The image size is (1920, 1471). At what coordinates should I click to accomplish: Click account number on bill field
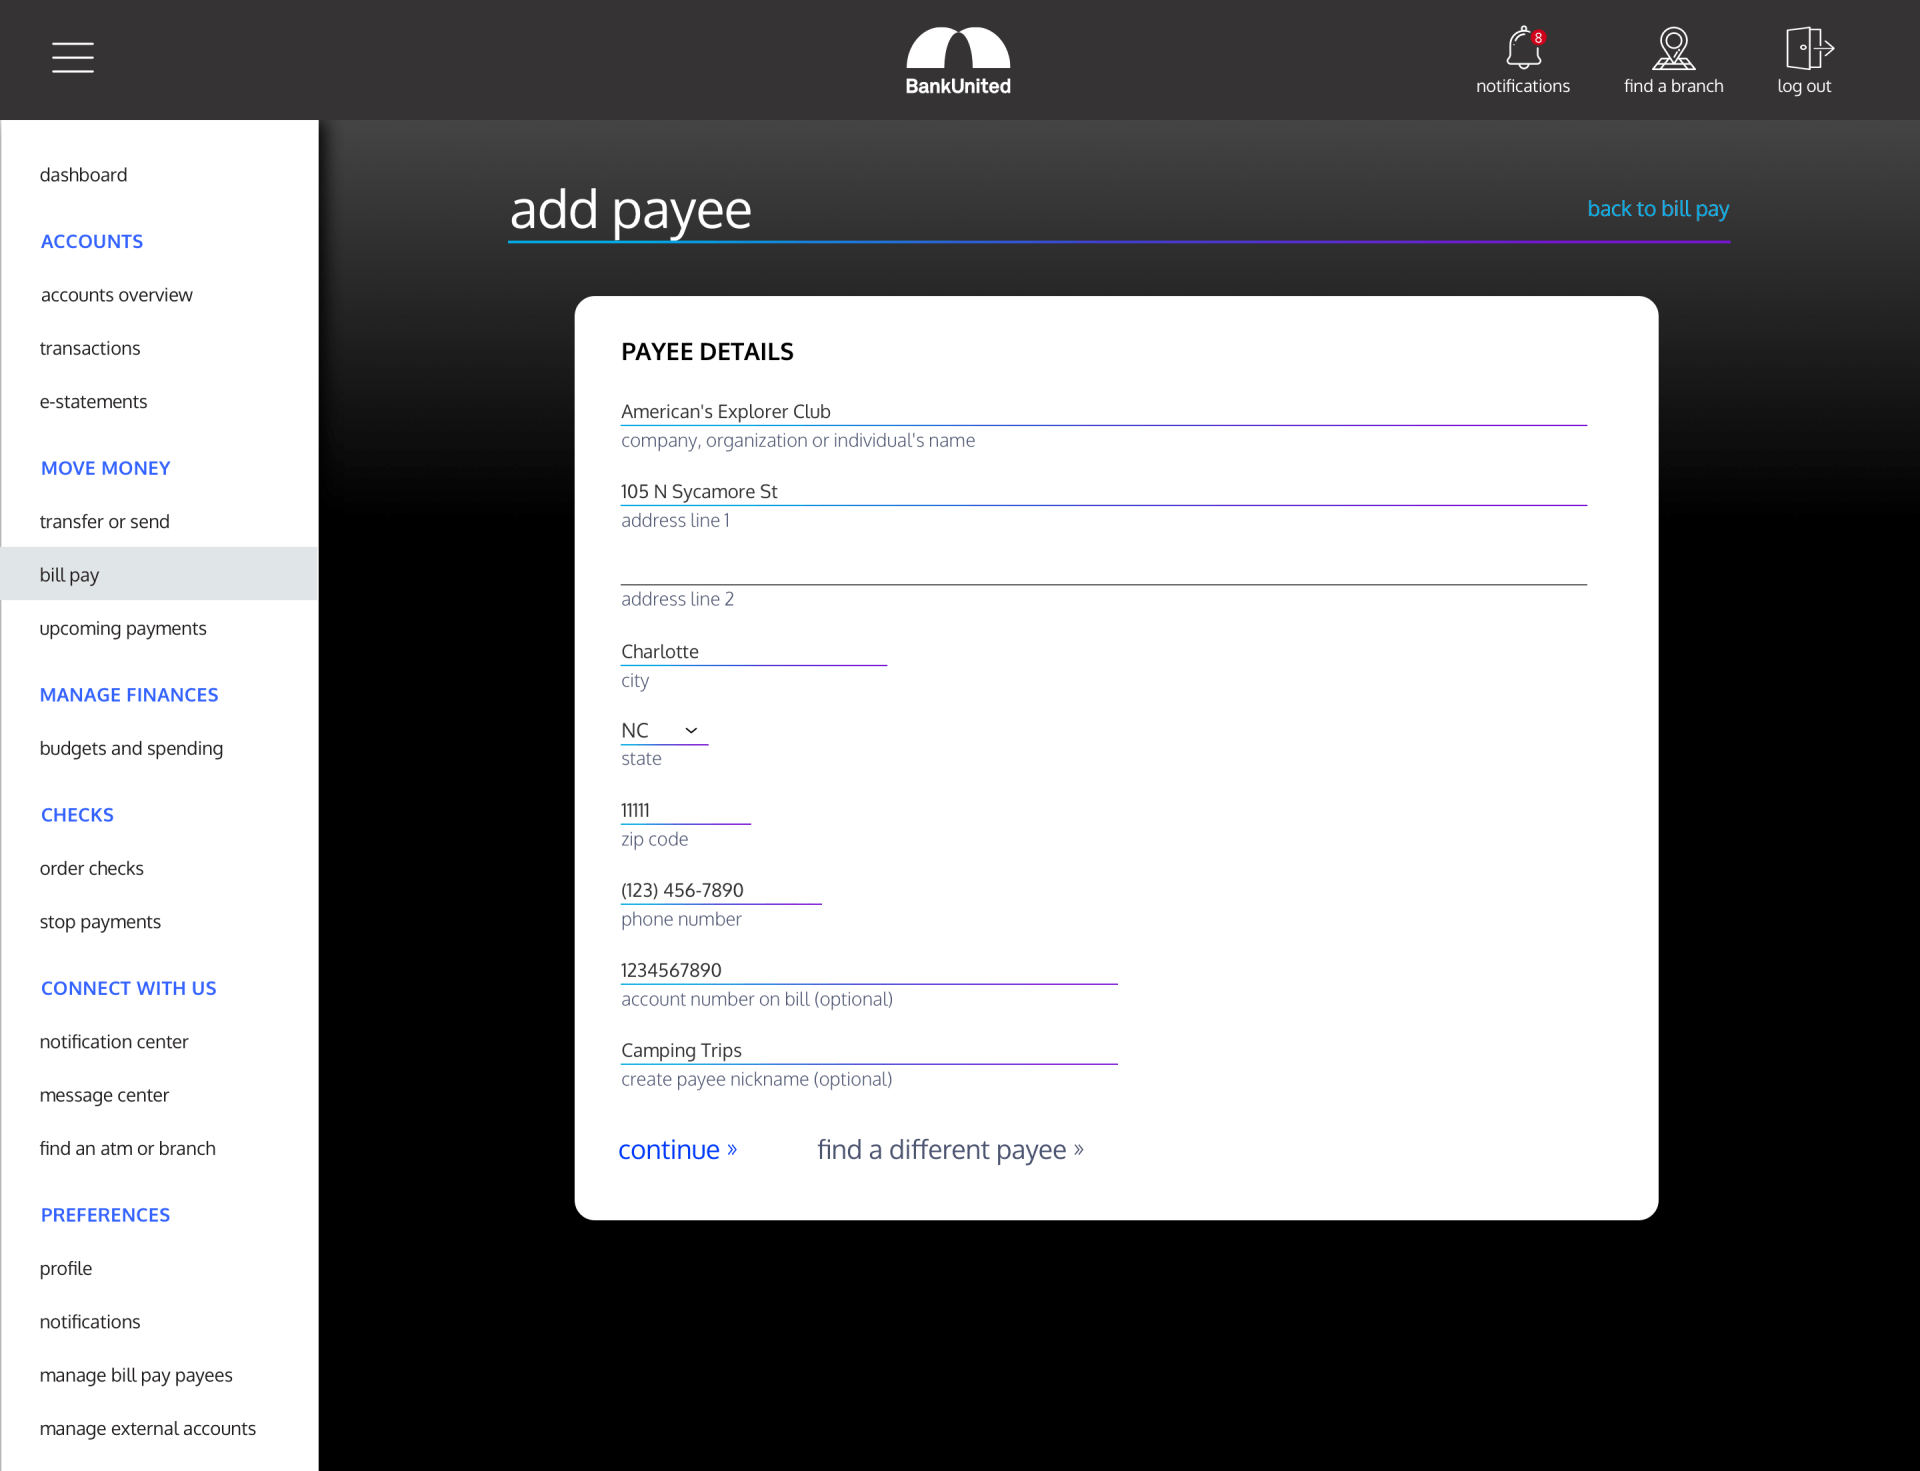click(x=869, y=971)
